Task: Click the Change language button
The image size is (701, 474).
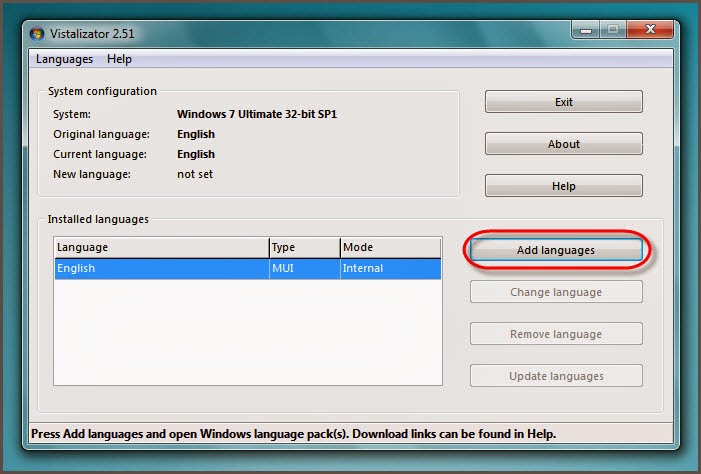Action: coord(556,292)
